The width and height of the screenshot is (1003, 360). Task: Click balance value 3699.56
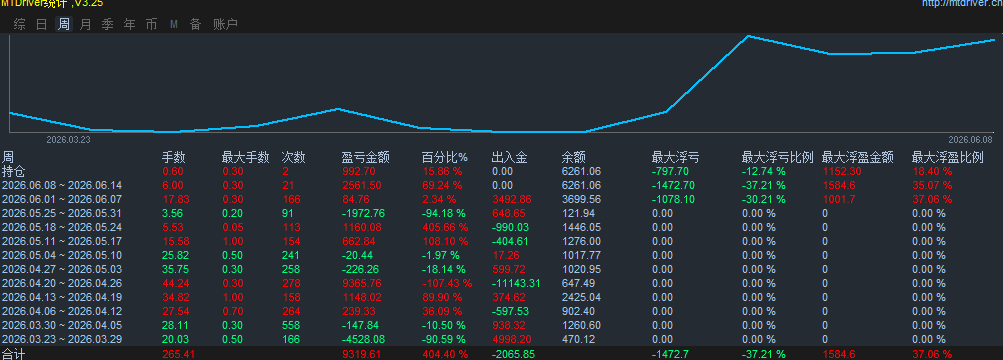point(581,199)
